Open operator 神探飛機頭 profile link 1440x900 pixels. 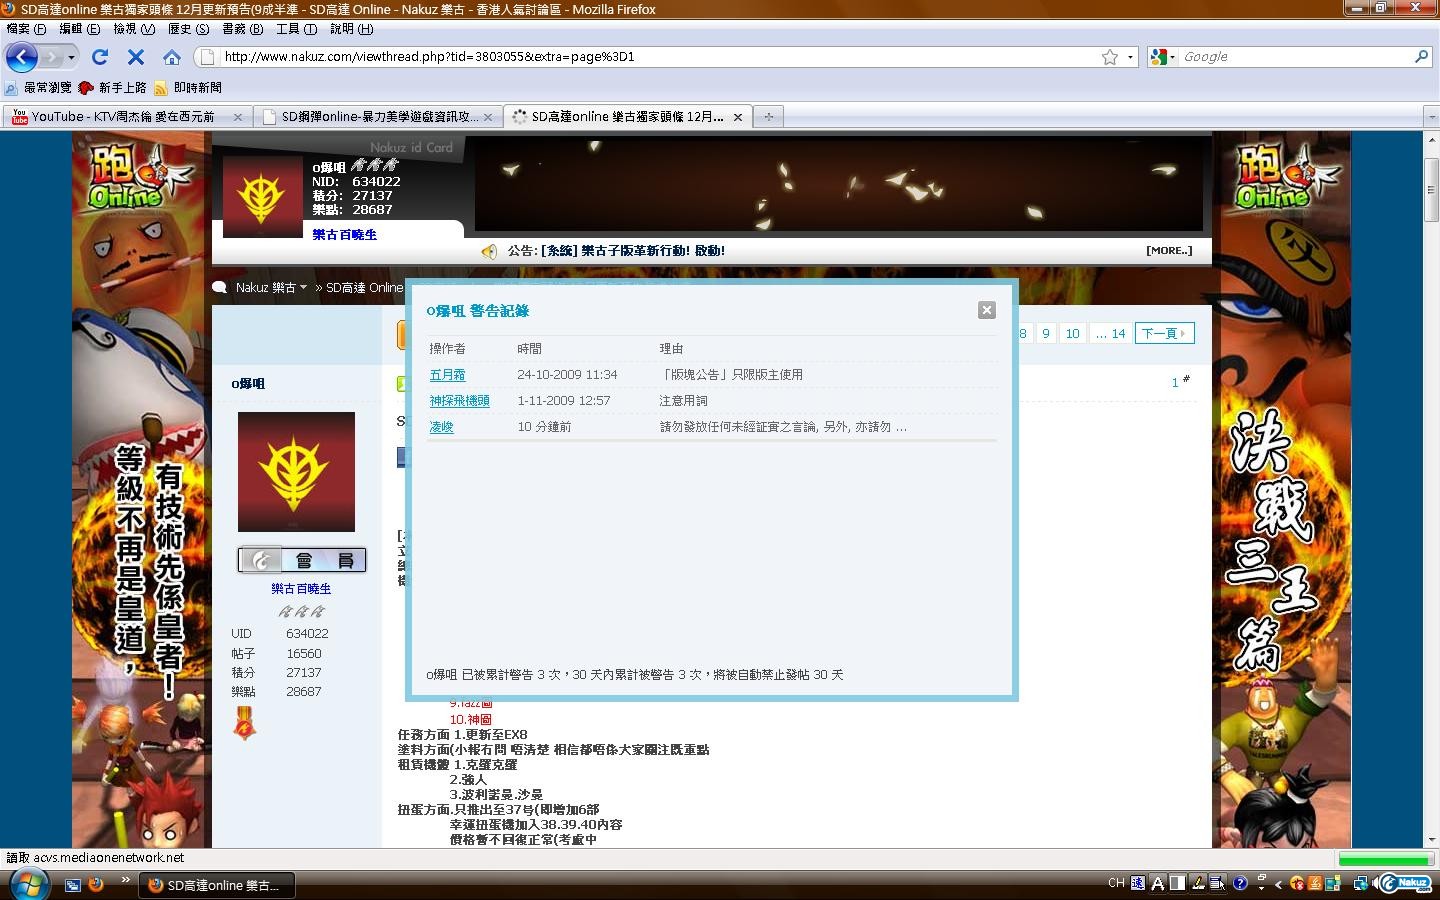tap(459, 401)
